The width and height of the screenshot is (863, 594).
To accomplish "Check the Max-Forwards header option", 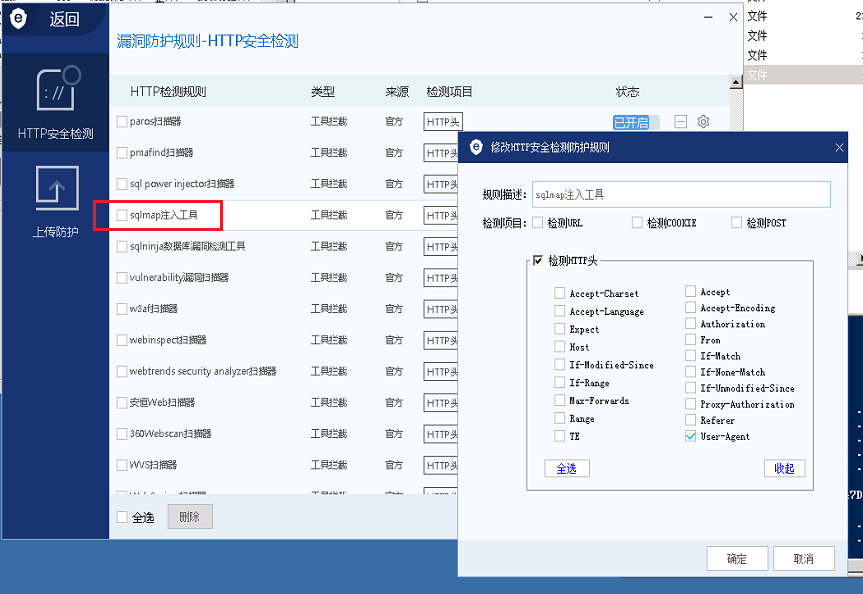I will [560, 400].
